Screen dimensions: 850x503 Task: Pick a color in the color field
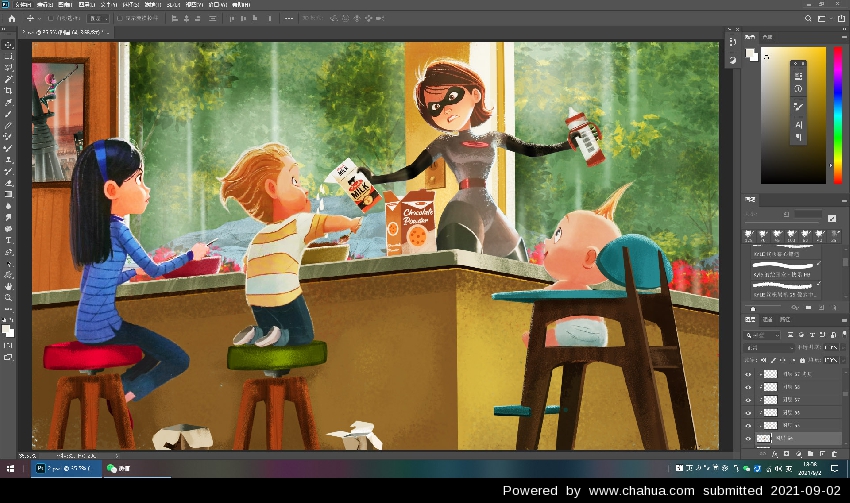793,115
